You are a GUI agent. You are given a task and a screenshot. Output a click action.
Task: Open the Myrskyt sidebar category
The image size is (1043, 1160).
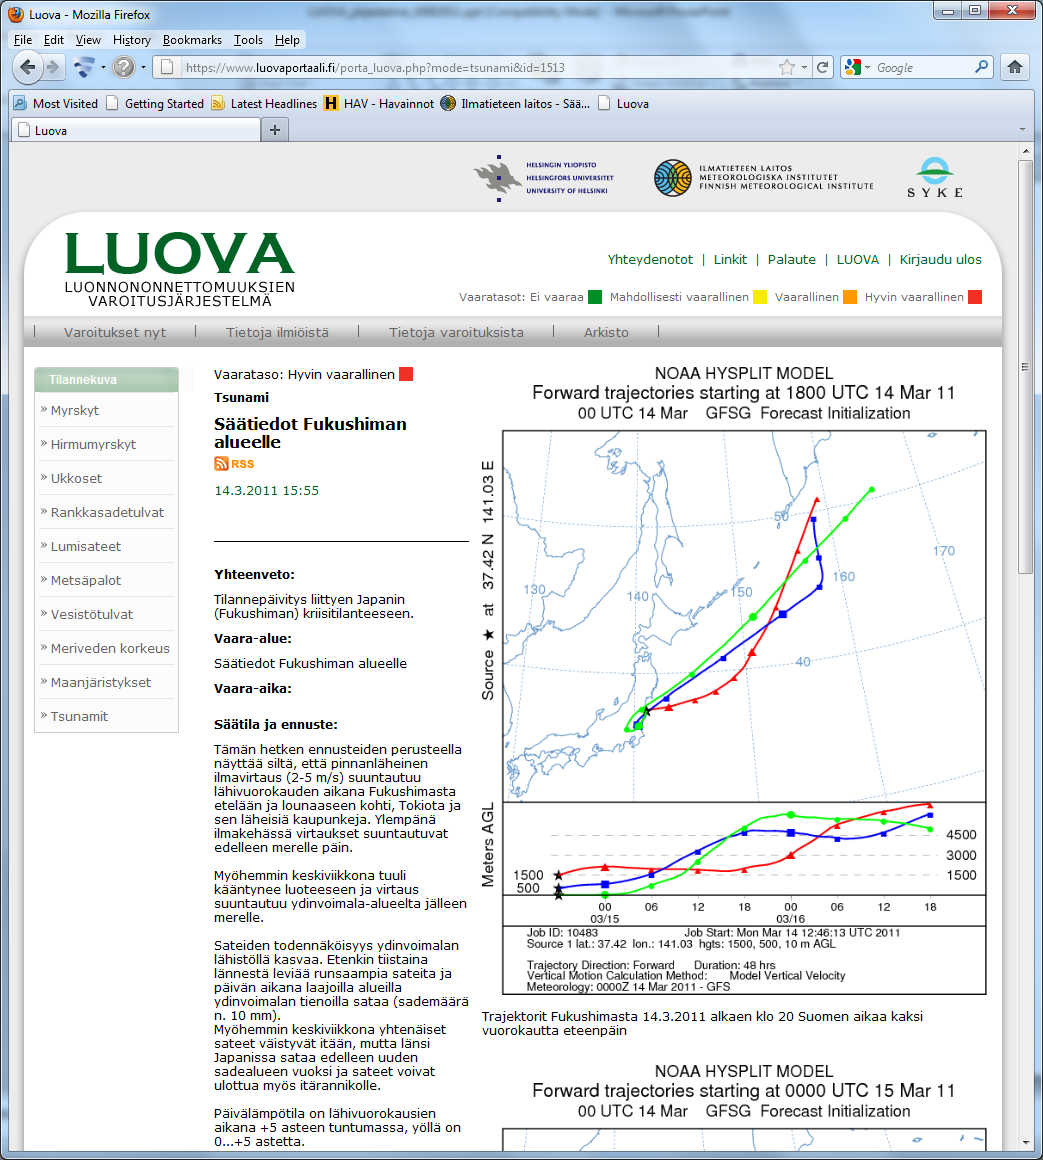pyautogui.click(x=75, y=411)
